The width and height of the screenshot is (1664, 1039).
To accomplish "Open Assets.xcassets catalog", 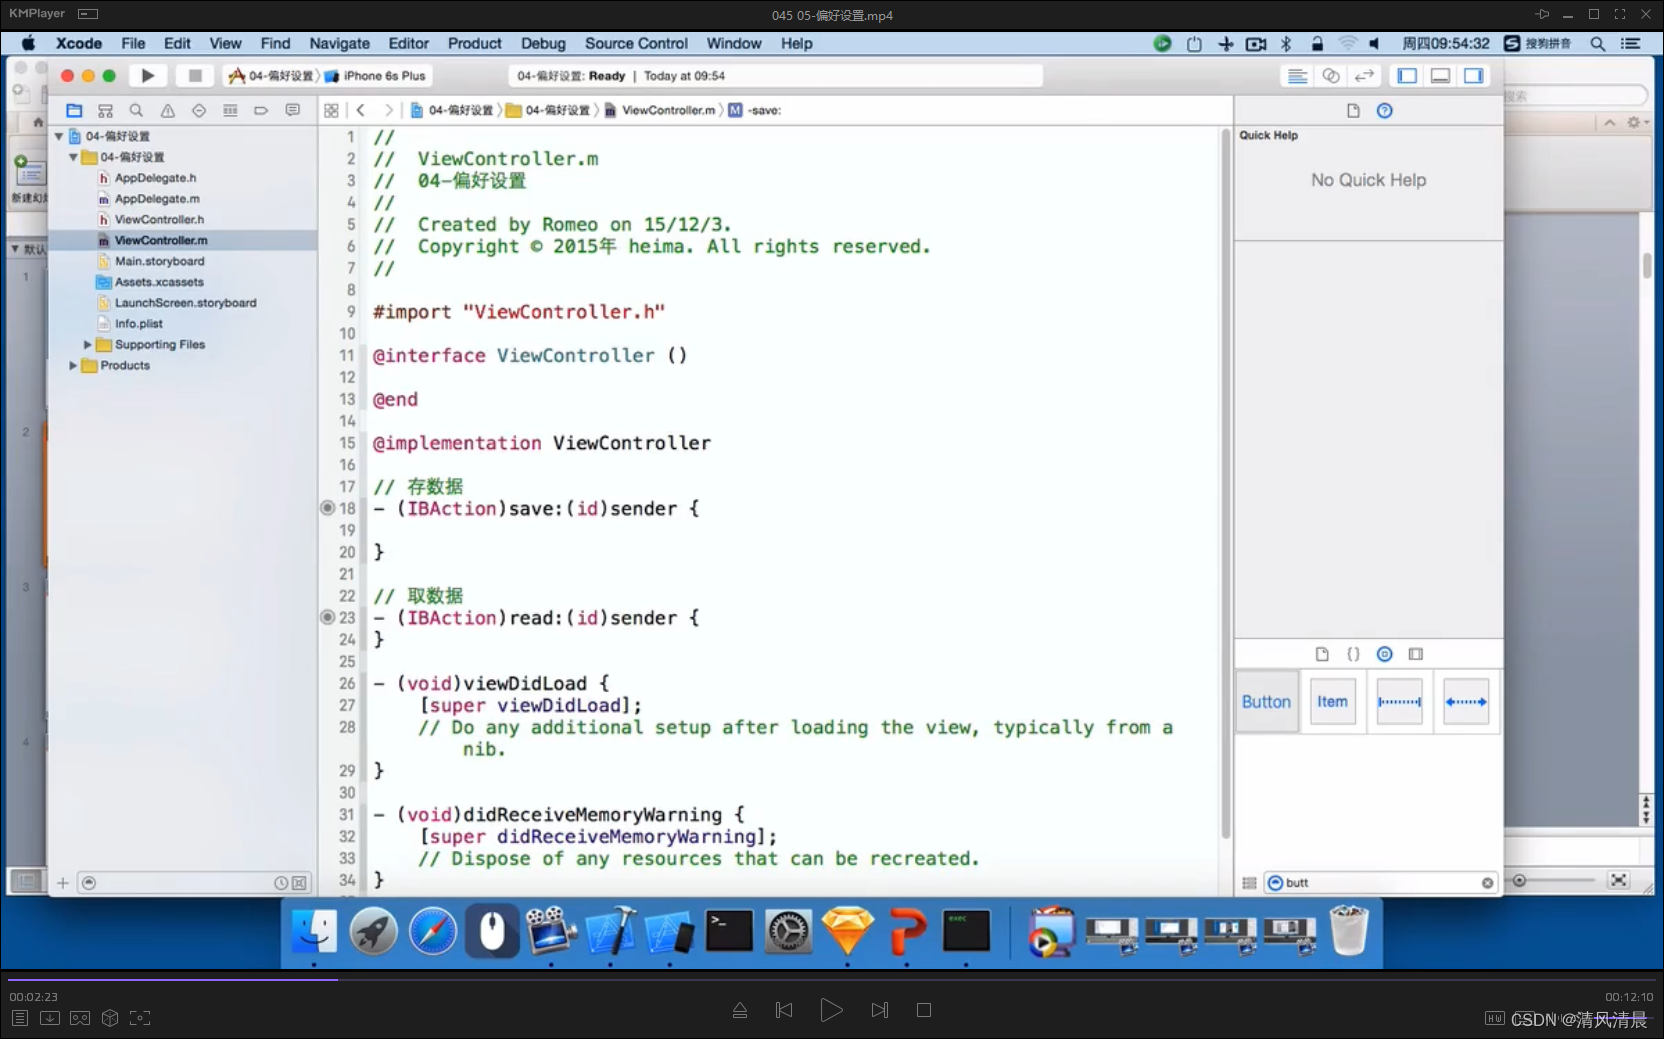I will point(159,283).
